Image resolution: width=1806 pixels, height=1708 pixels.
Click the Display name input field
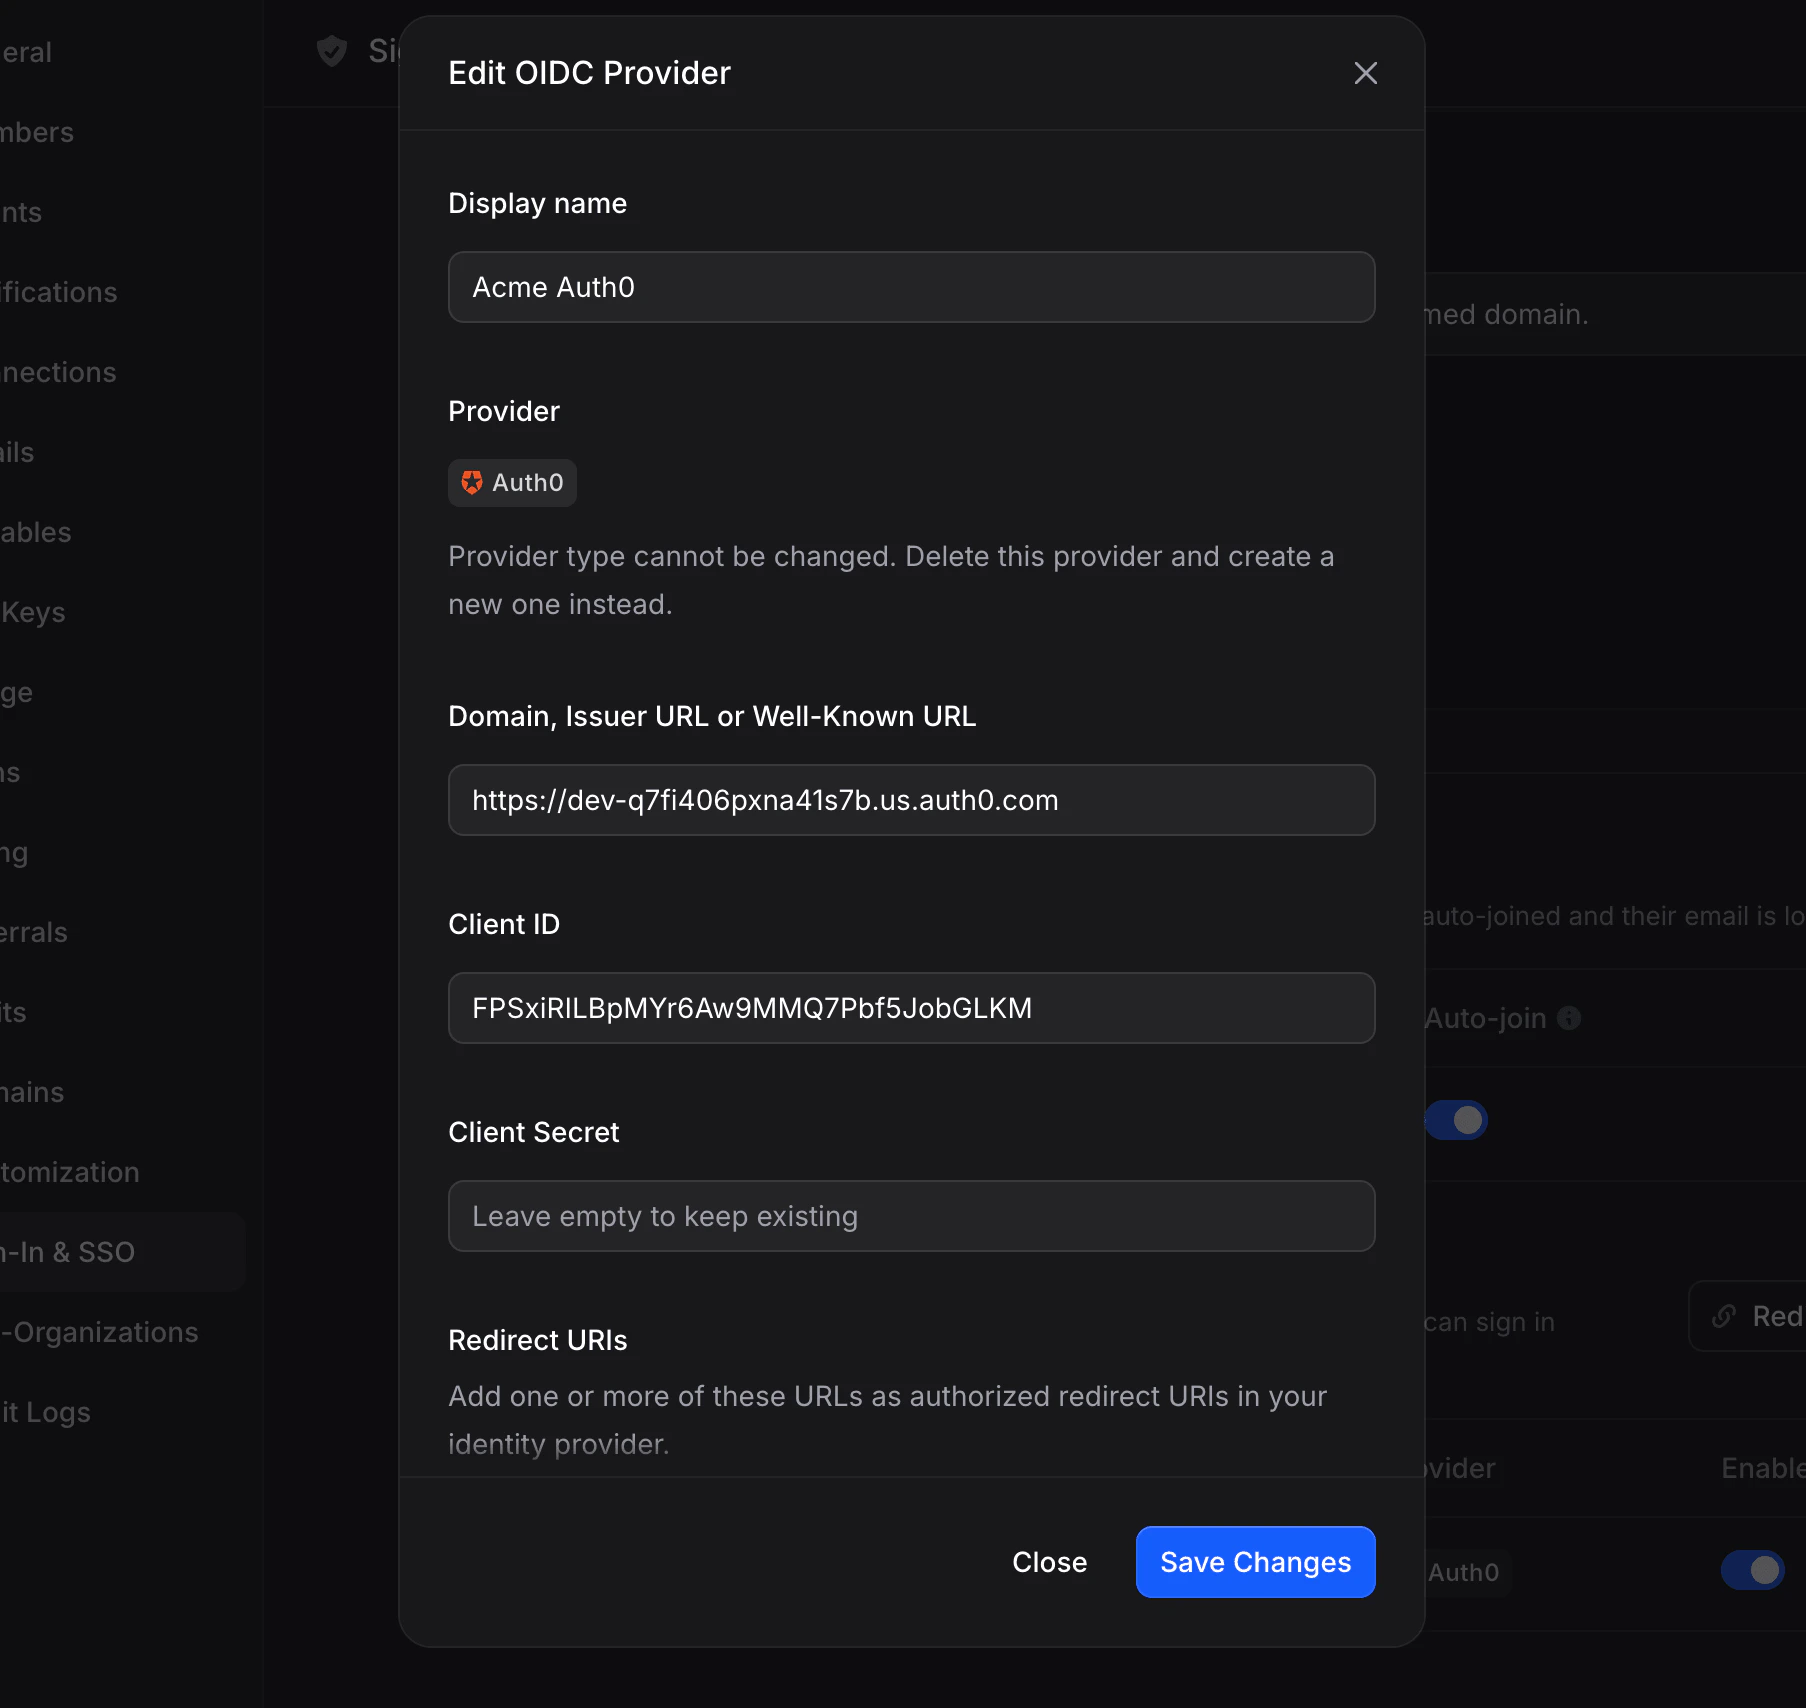(911, 287)
